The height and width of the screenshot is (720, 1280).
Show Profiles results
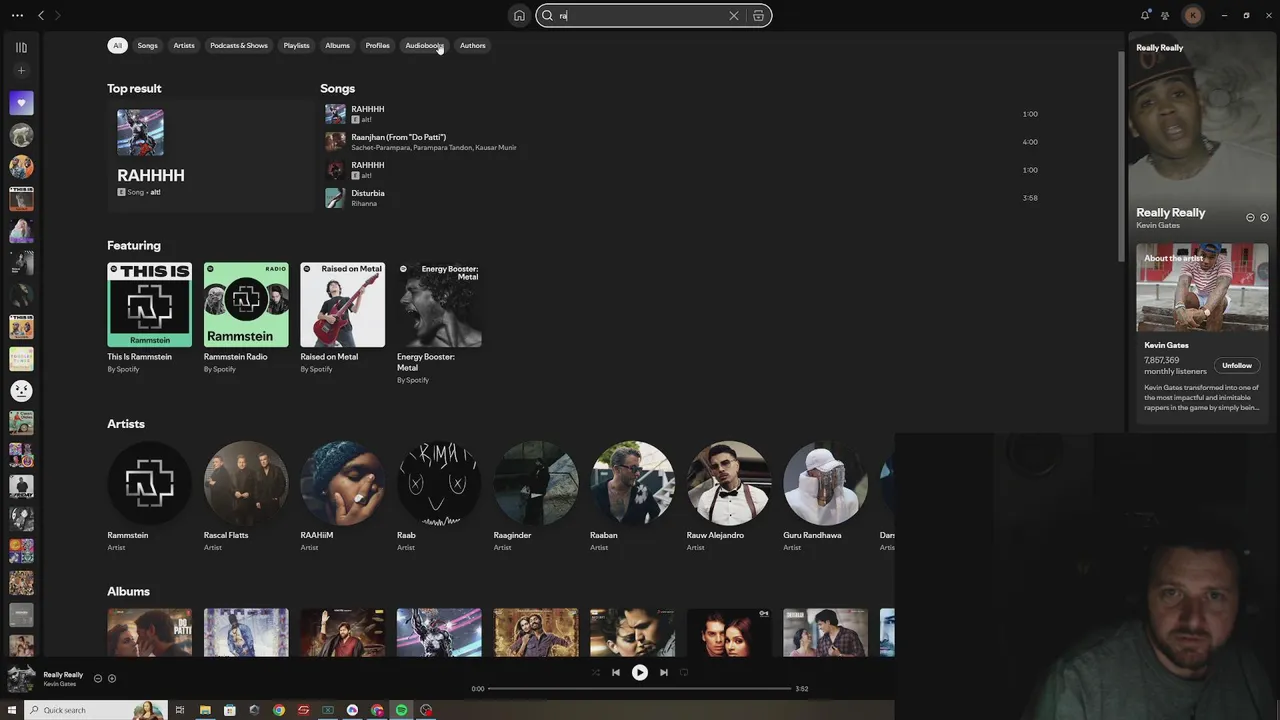point(377,45)
